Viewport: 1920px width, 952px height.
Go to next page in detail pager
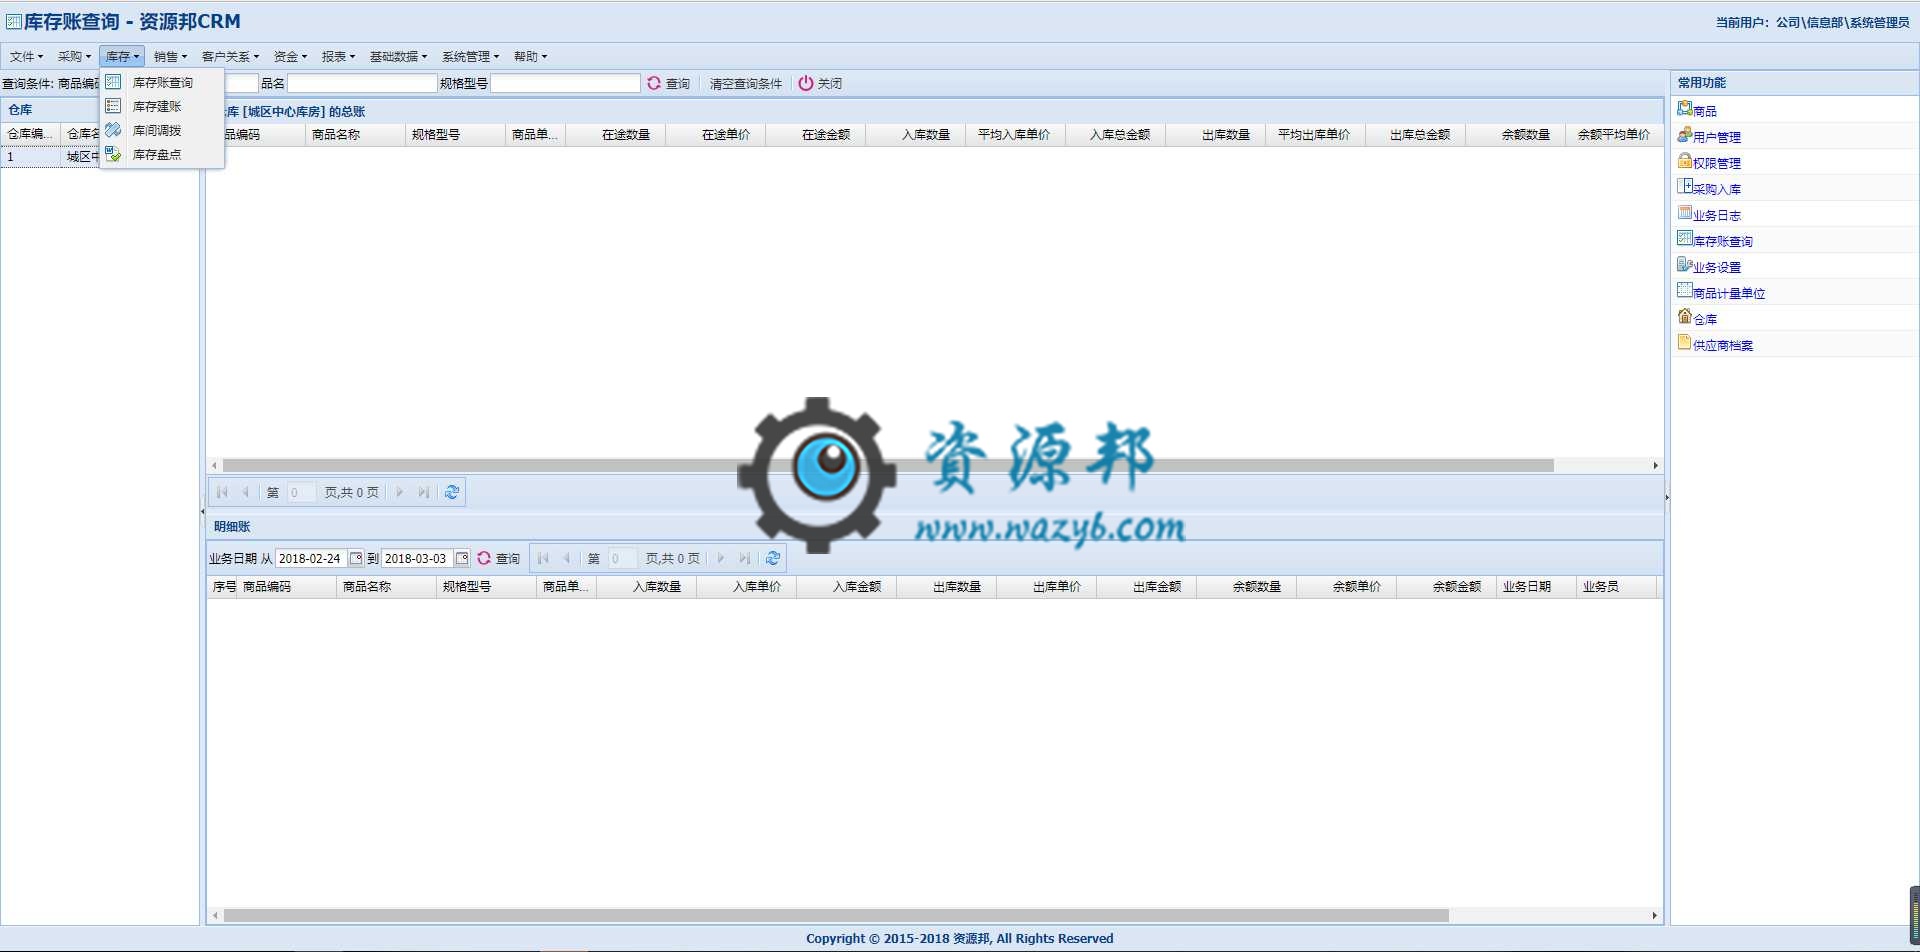point(721,558)
